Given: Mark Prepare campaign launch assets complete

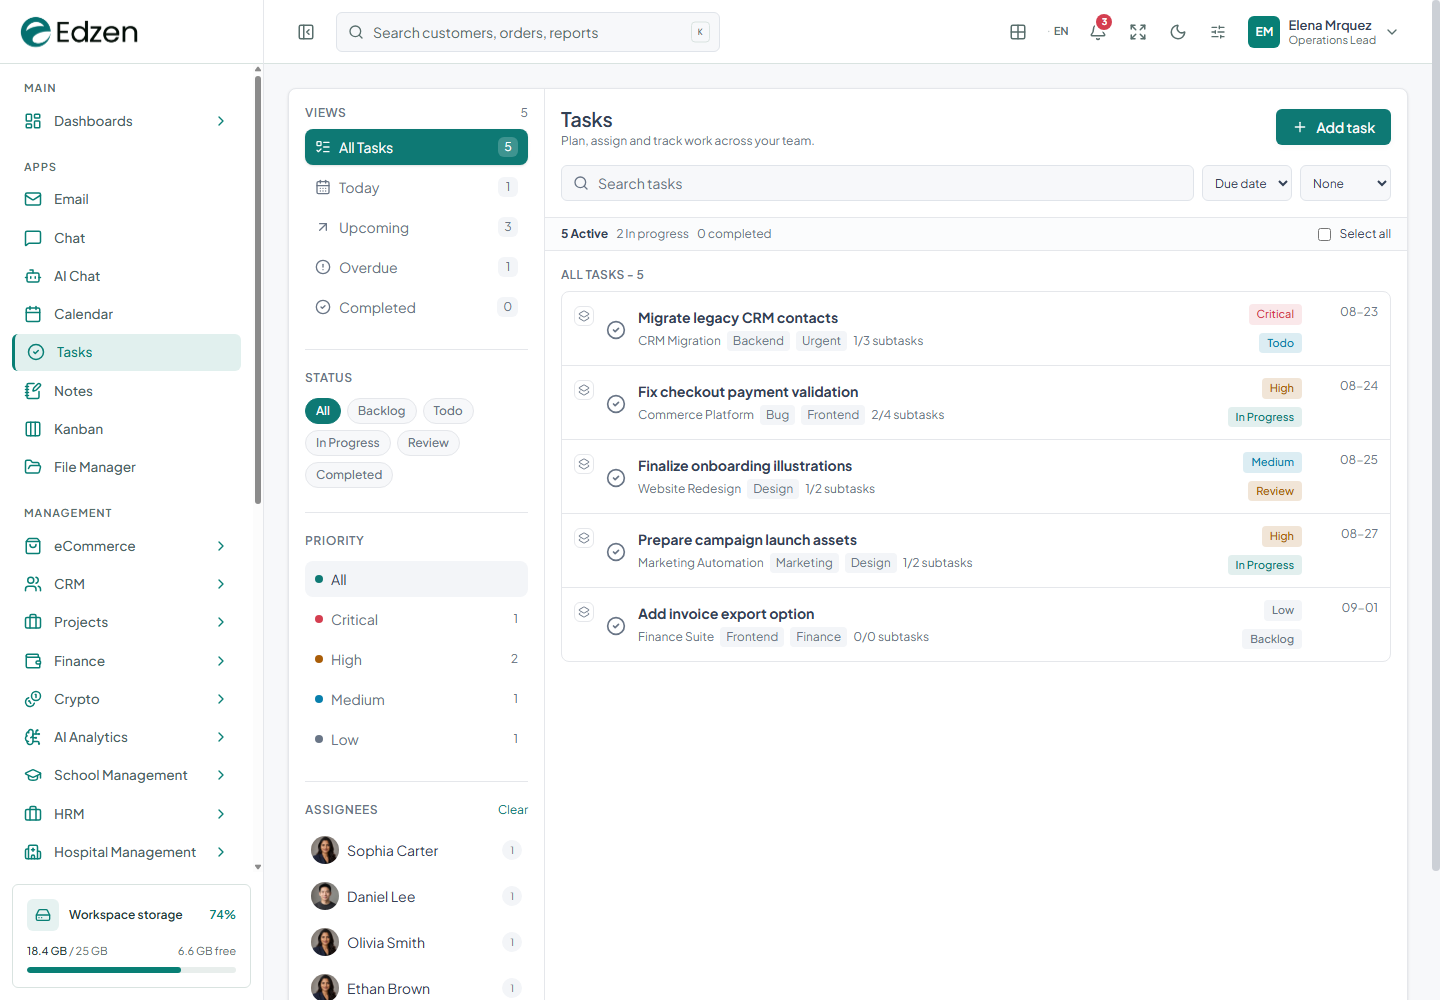Looking at the screenshot, I should (x=616, y=552).
